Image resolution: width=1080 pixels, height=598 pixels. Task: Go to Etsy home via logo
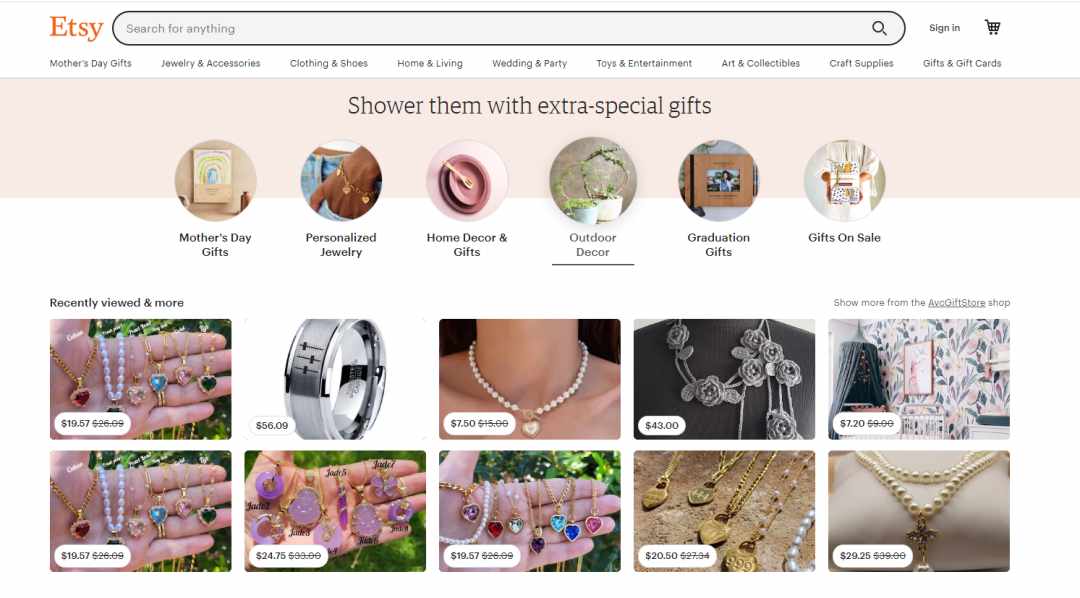tap(76, 28)
